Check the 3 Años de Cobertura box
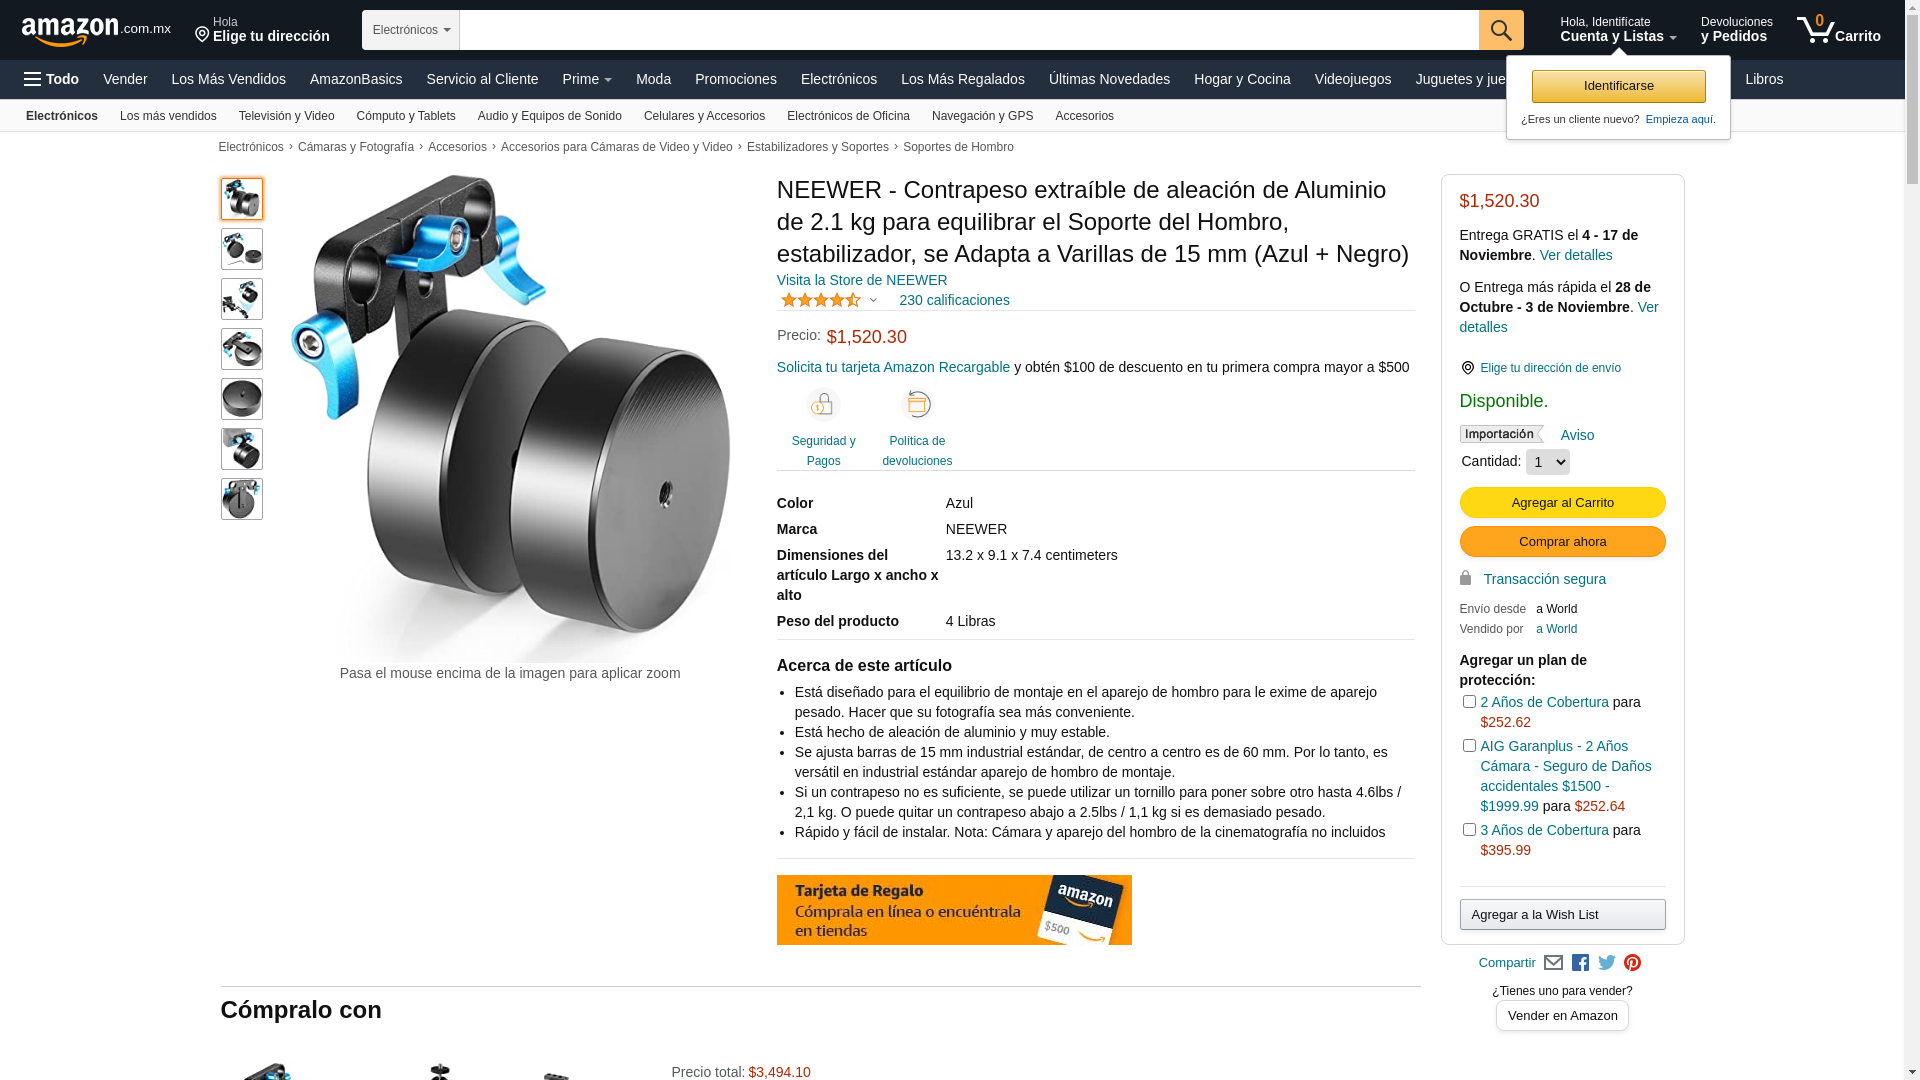This screenshot has height=1080, width=1920. 1469,830
